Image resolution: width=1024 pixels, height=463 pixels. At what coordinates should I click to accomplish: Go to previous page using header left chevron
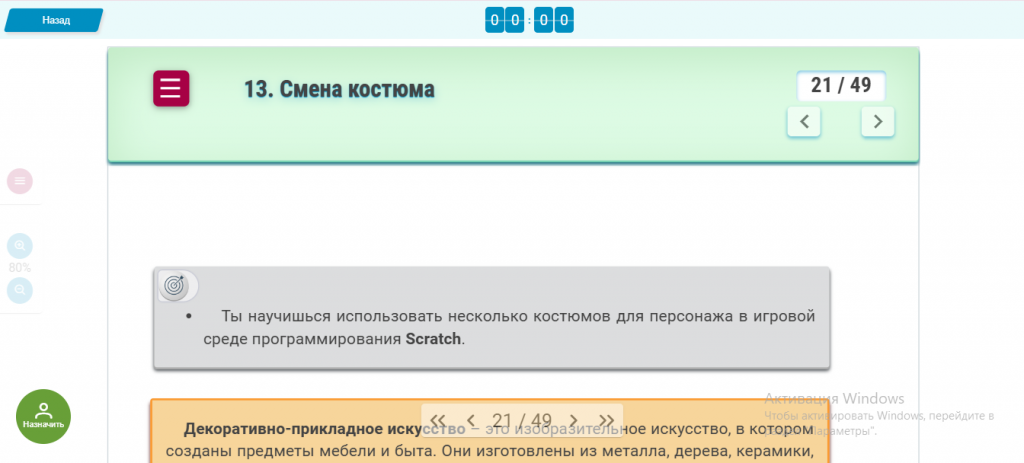pos(804,122)
